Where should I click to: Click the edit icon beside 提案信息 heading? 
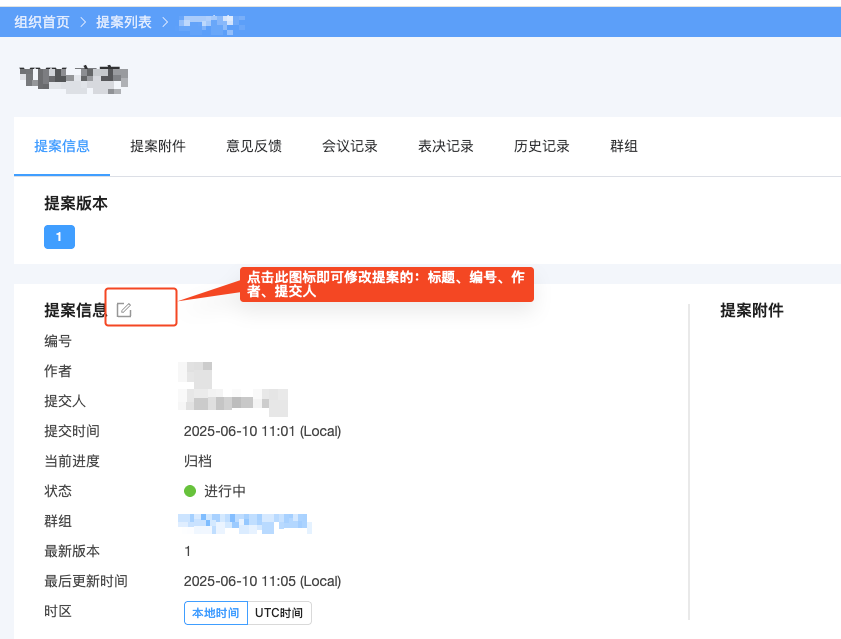tap(124, 310)
